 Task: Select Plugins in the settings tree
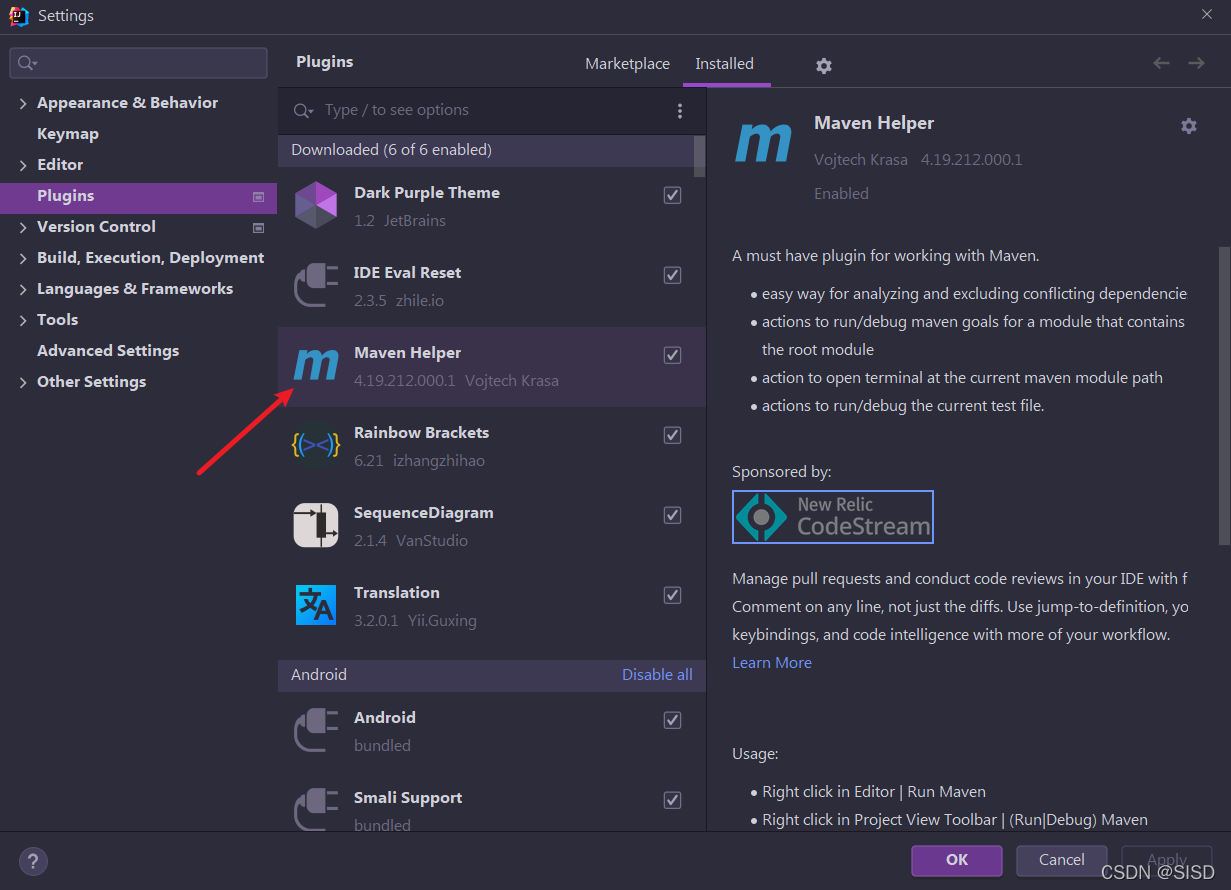click(138, 196)
